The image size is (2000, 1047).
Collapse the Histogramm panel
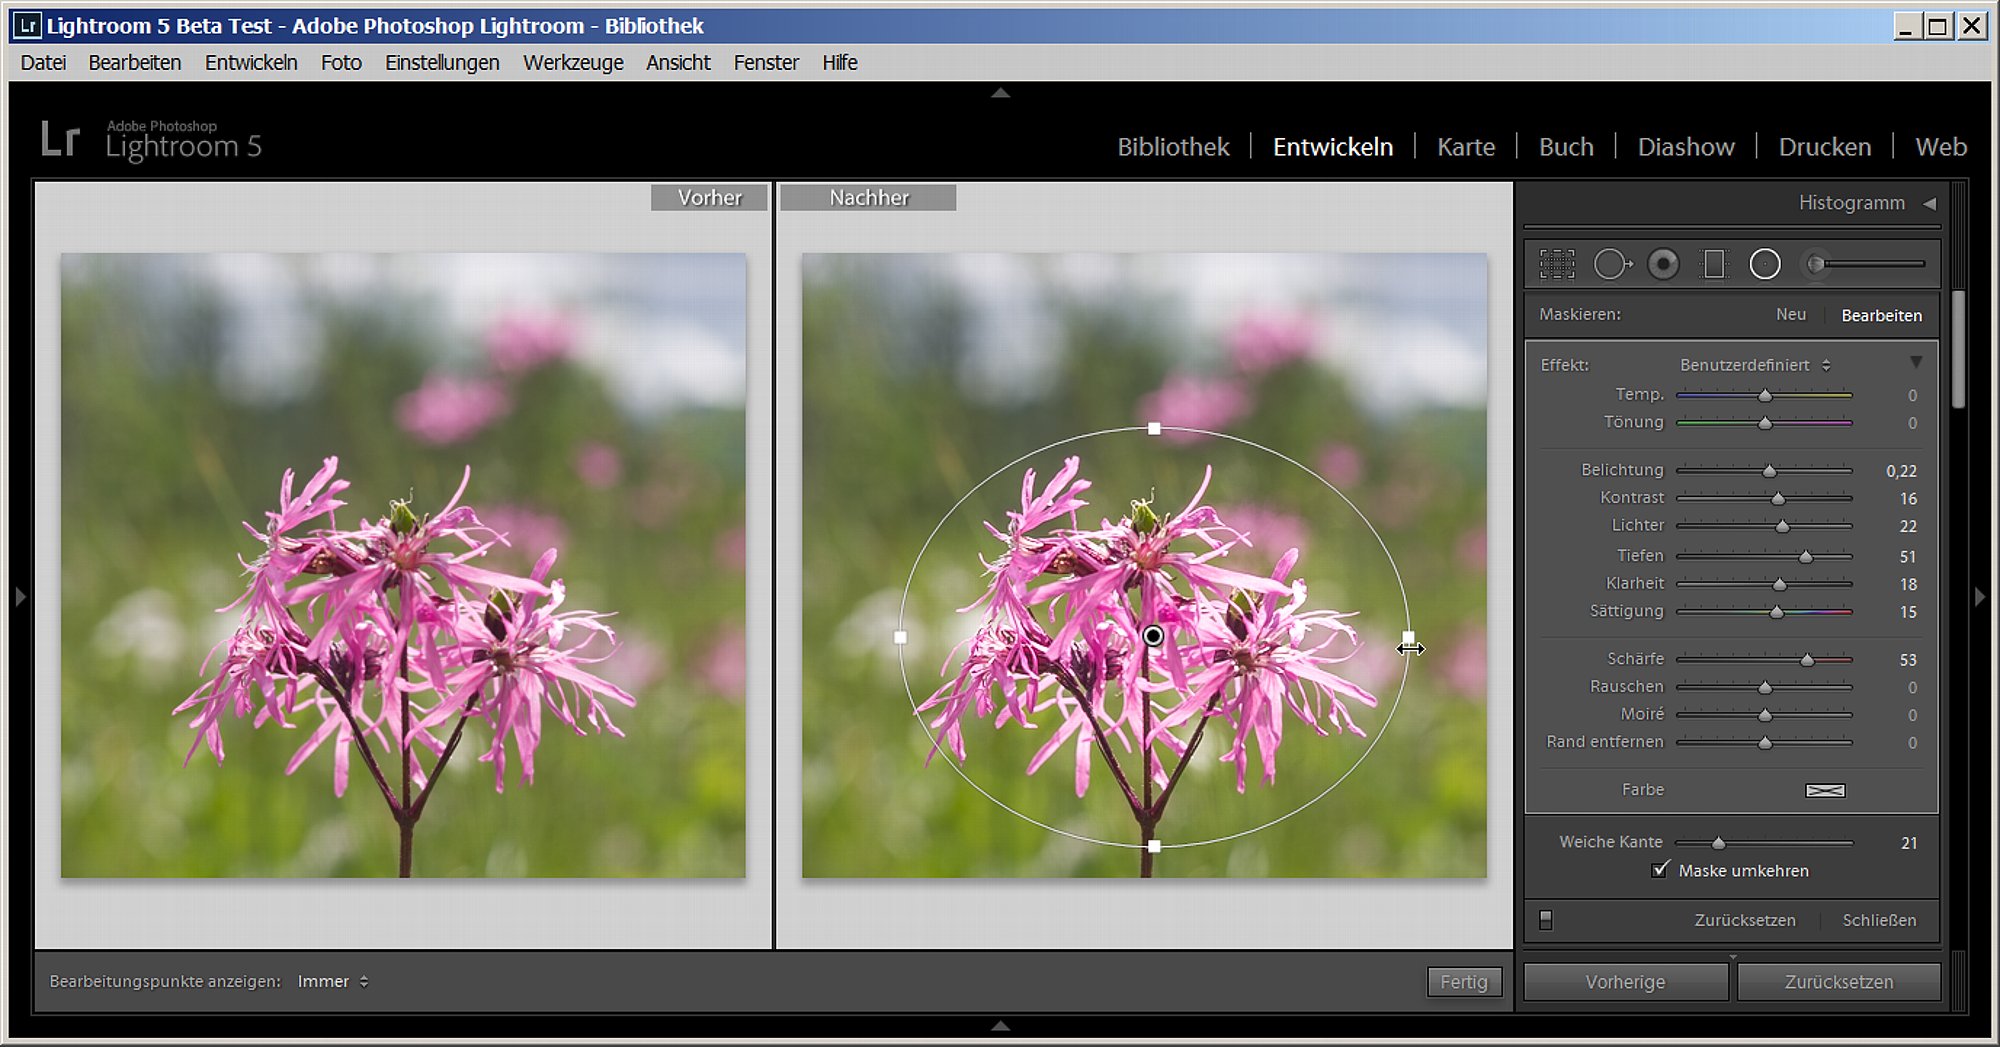(x=1929, y=203)
